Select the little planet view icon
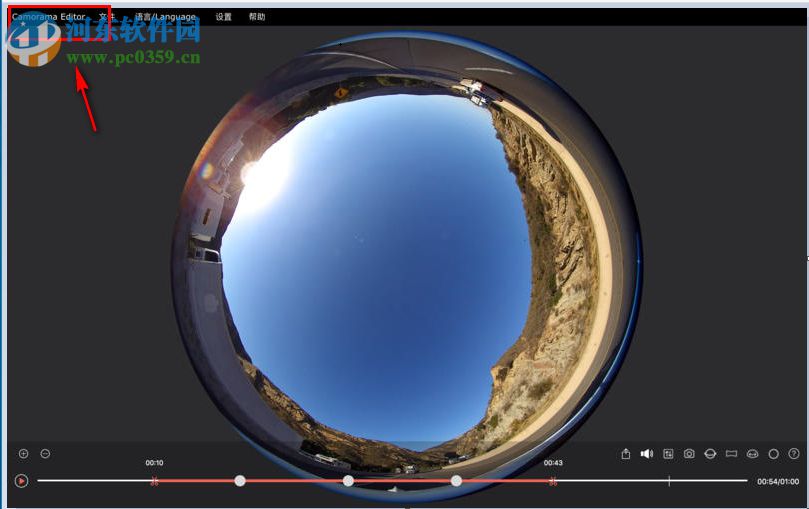This screenshot has width=809, height=509. click(710, 454)
